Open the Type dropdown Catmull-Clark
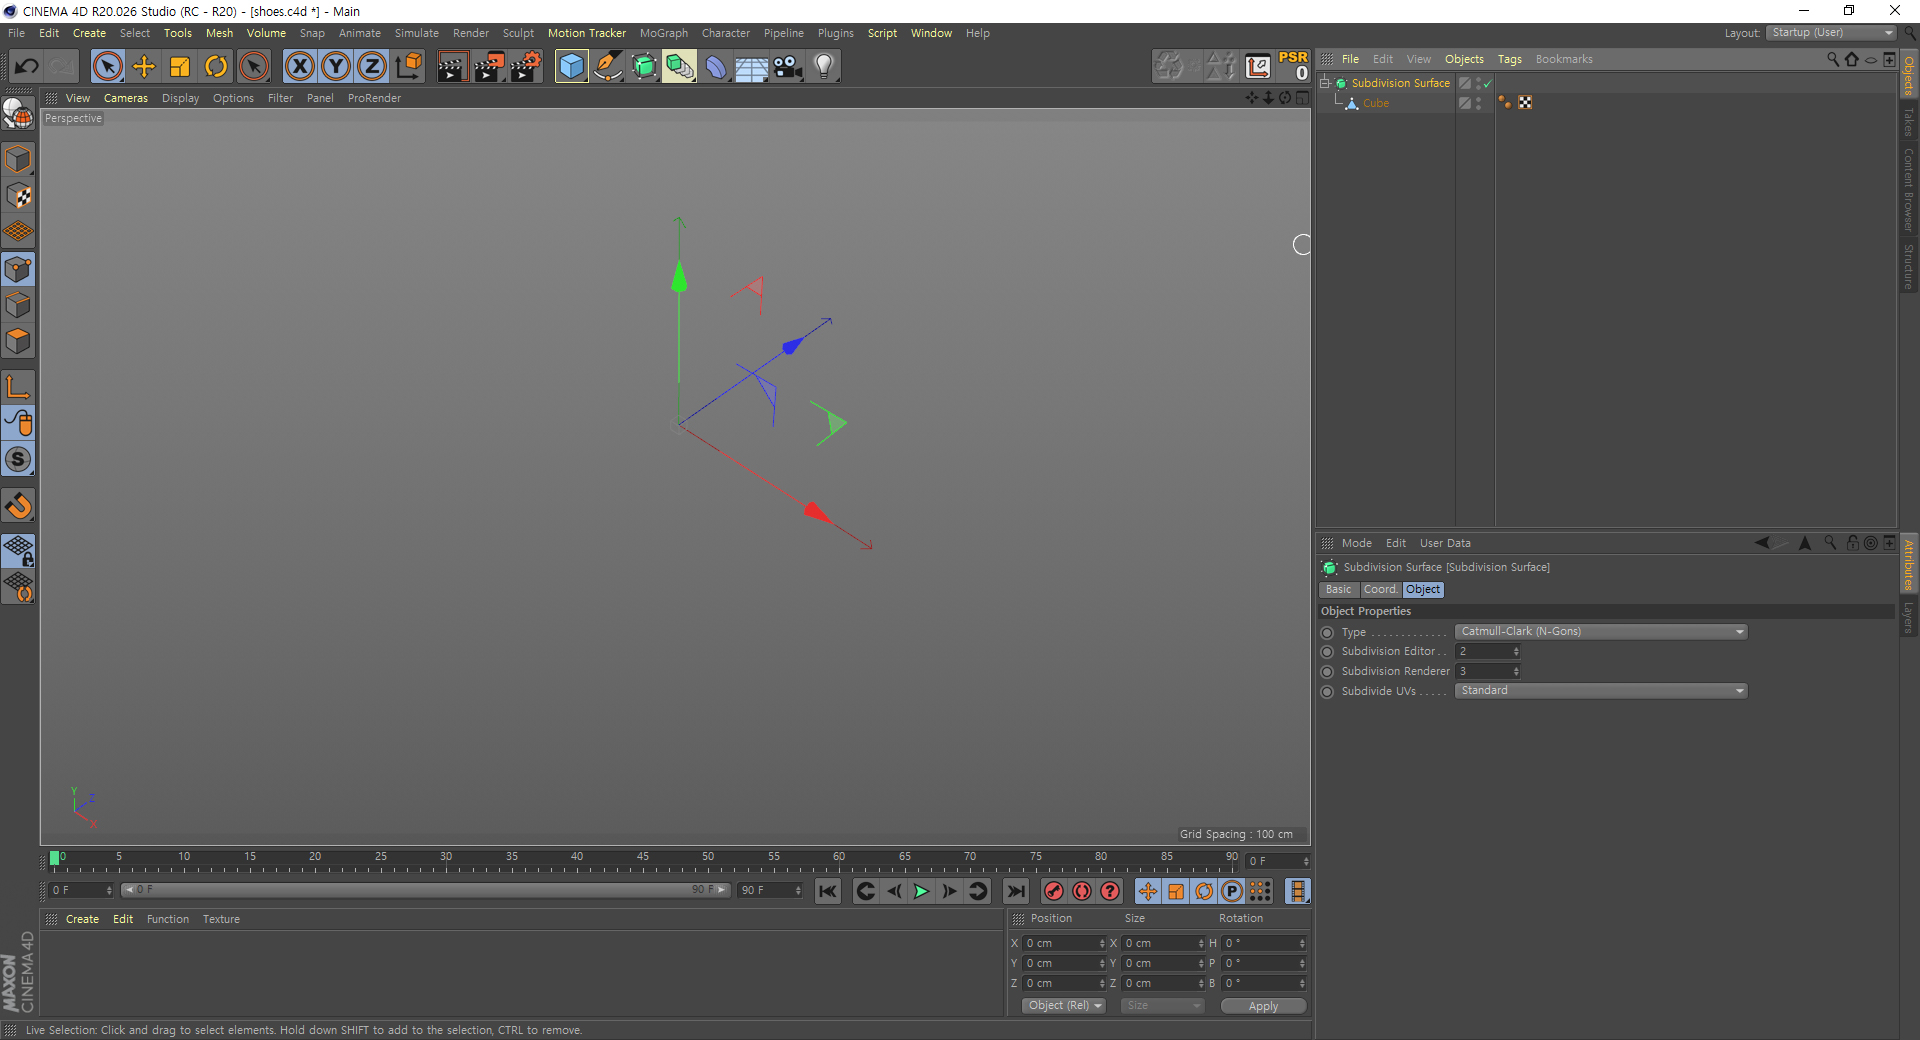This screenshot has height=1040, width=1920. (x=1601, y=632)
